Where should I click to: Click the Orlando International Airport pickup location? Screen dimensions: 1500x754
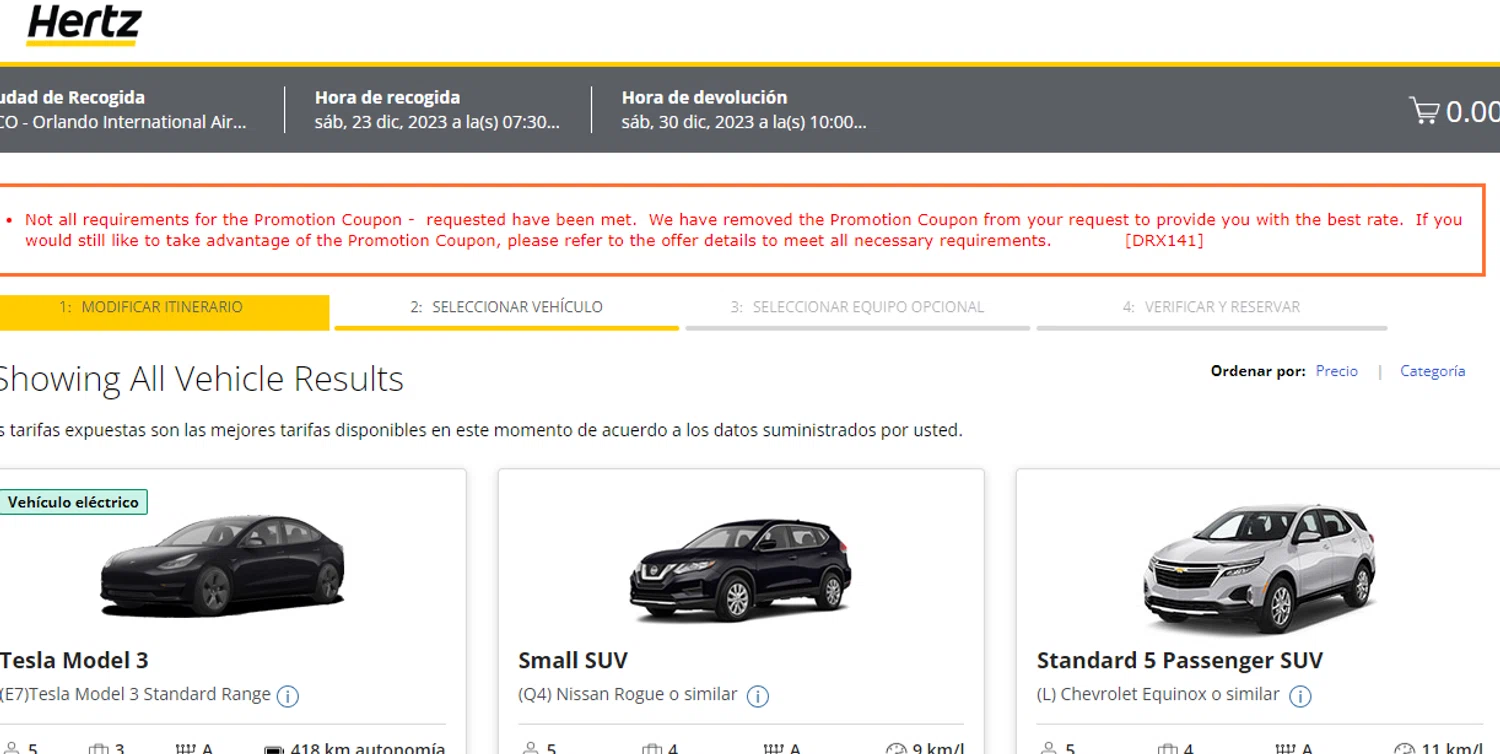pyautogui.click(x=123, y=122)
